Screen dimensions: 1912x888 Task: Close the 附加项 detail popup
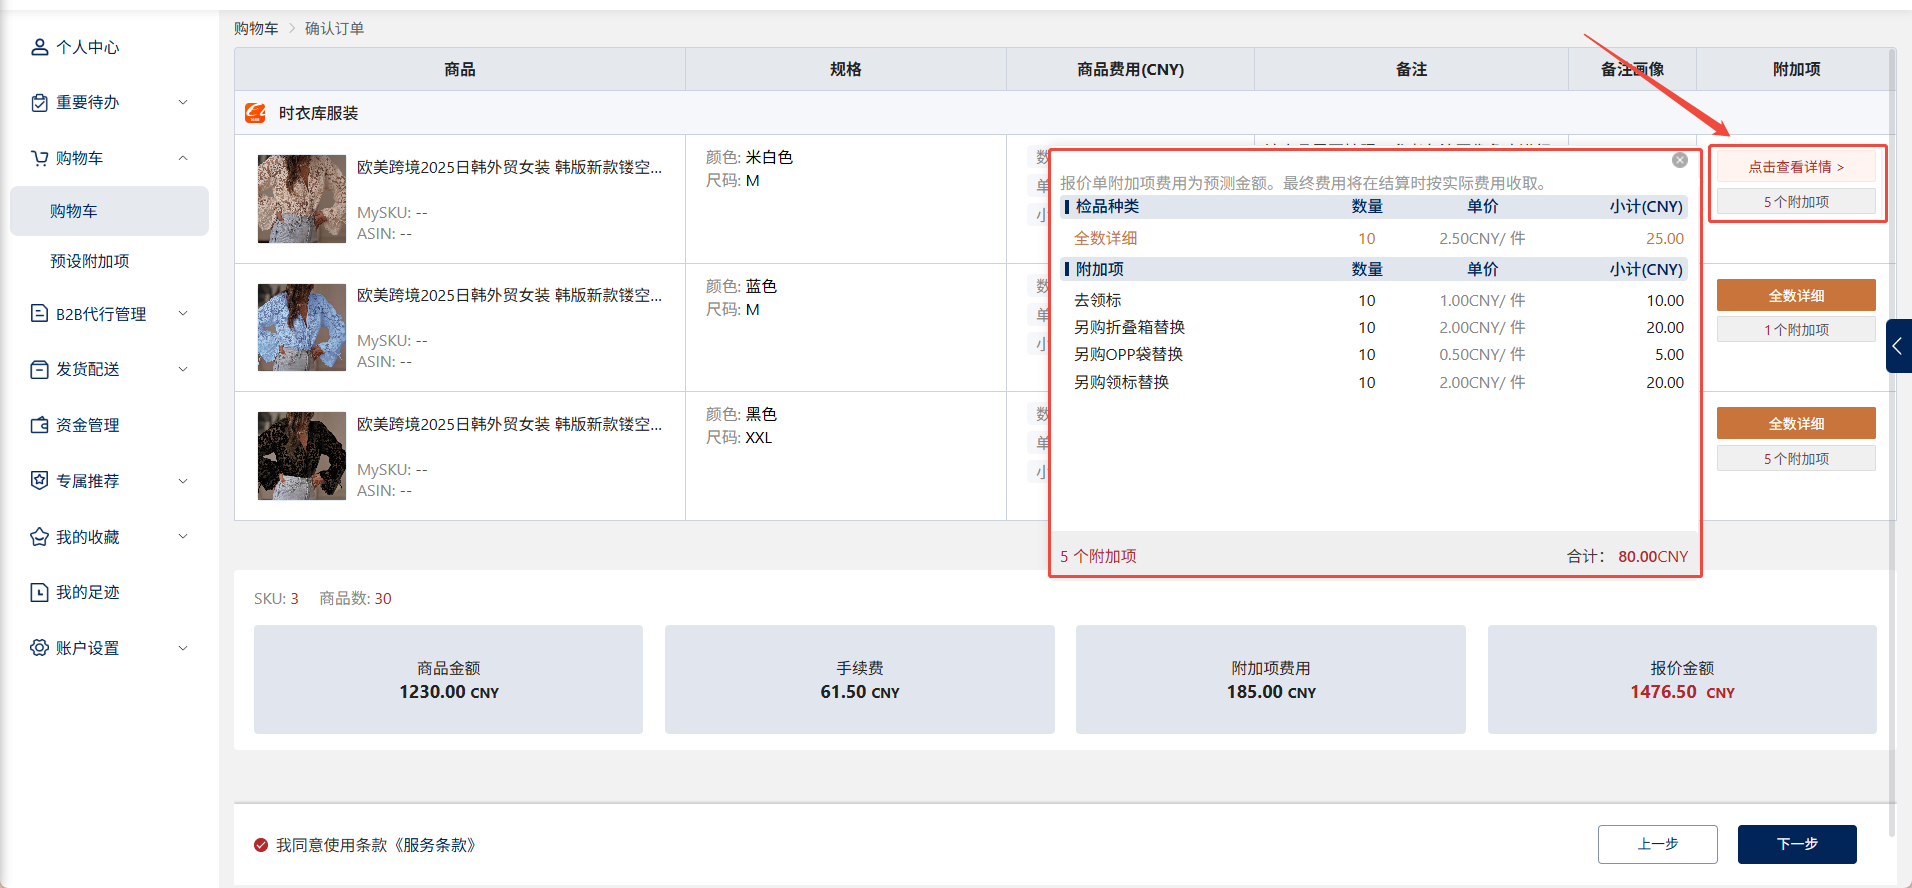[1680, 160]
